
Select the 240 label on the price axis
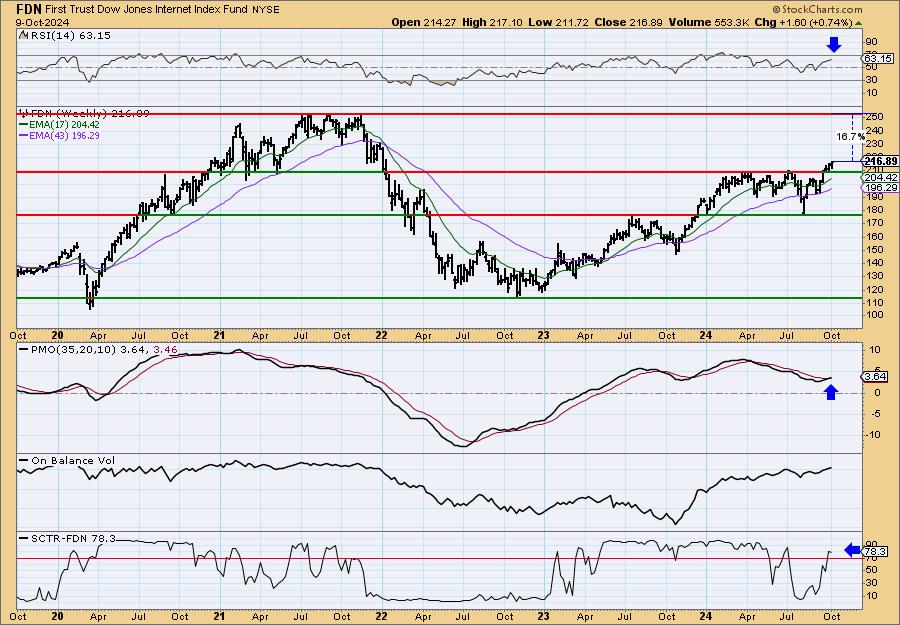875,130
